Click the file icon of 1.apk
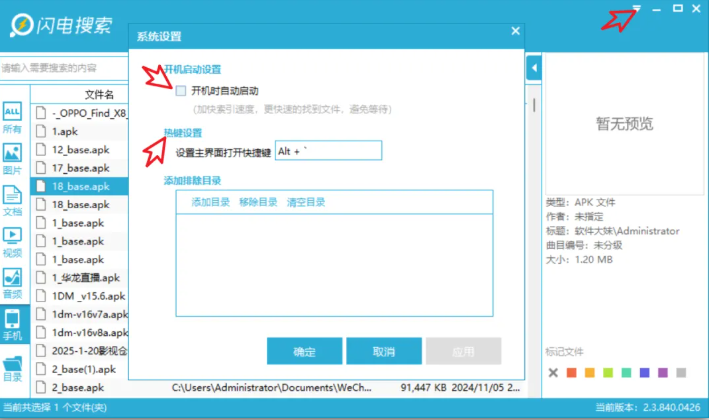Viewport: 709px width, 420px height. 41,131
